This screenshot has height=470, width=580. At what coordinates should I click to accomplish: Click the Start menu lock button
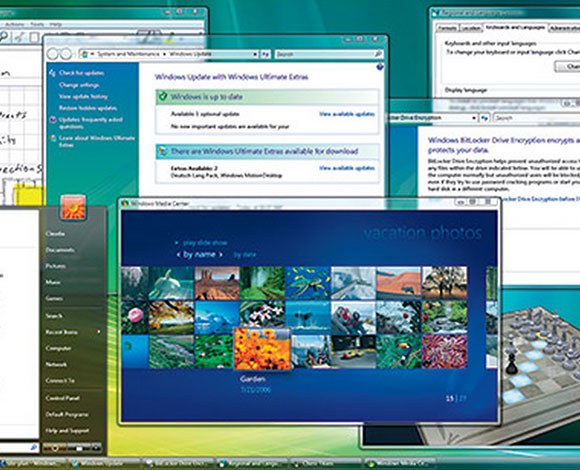coord(79,448)
